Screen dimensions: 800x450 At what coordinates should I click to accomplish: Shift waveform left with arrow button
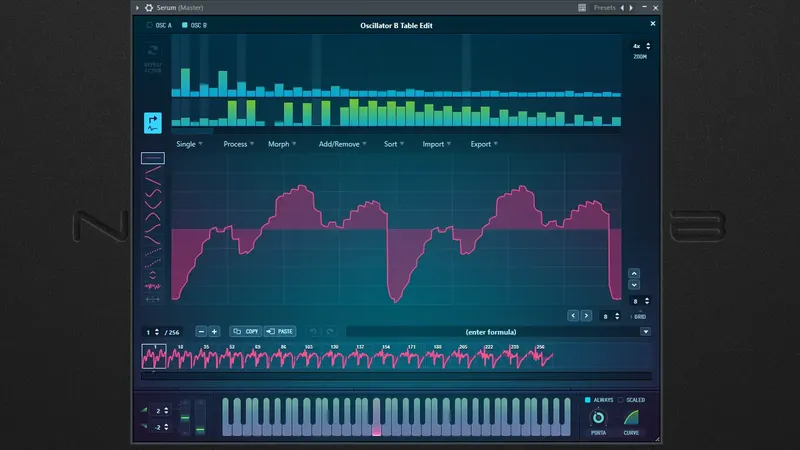point(573,316)
